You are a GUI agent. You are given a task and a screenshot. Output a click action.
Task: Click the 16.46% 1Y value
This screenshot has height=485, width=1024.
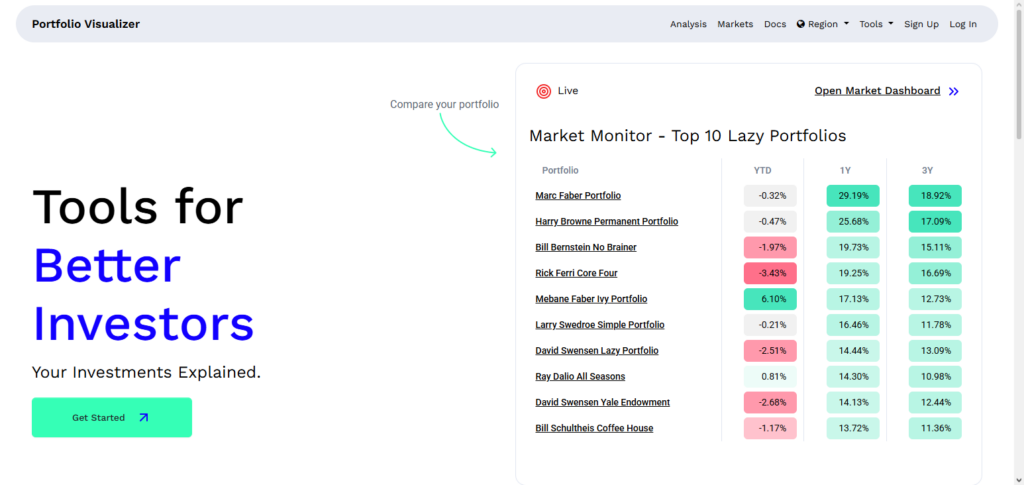coord(853,324)
